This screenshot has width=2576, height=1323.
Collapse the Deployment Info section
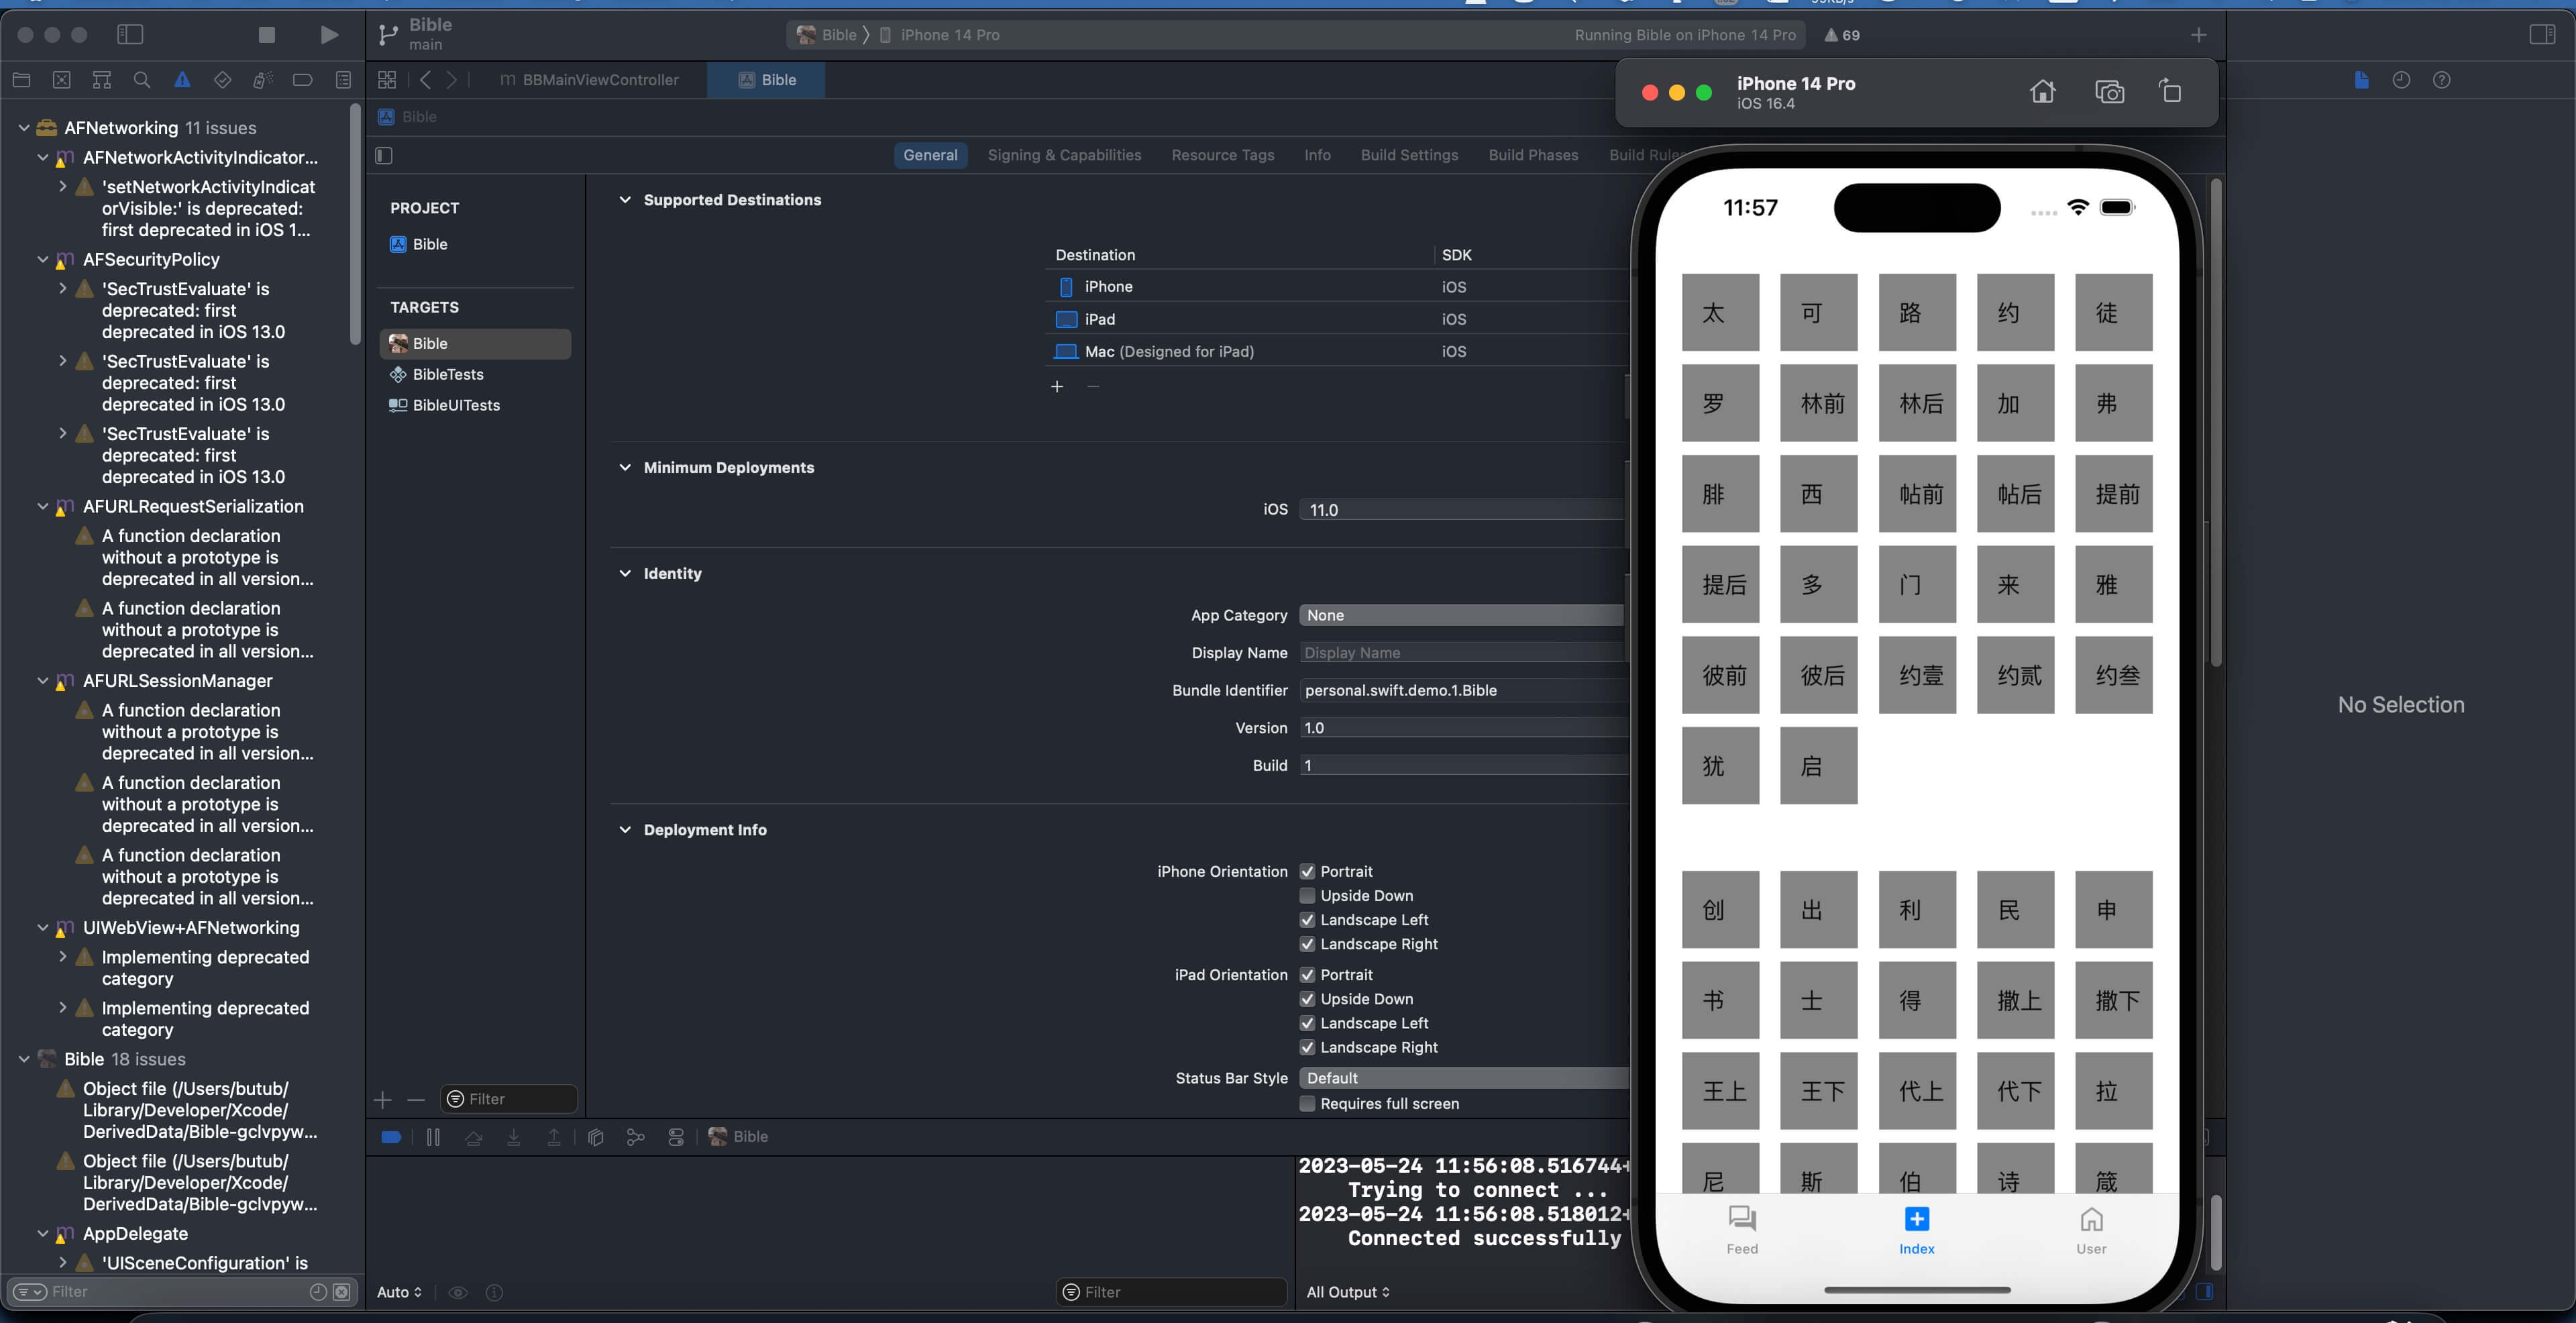tap(625, 830)
